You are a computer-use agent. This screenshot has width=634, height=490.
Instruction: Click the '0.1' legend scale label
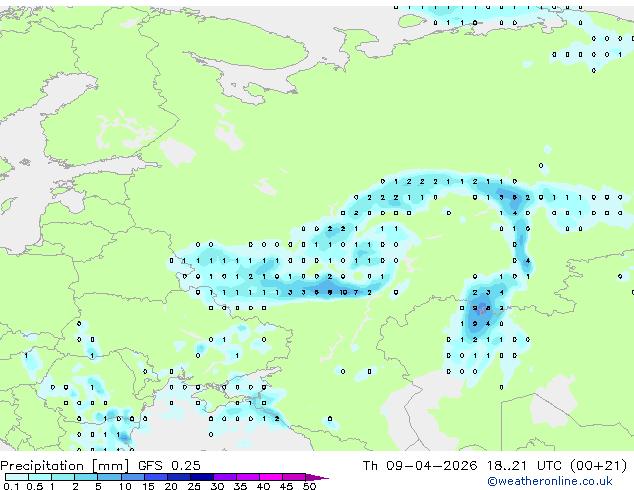[x=11, y=486]
